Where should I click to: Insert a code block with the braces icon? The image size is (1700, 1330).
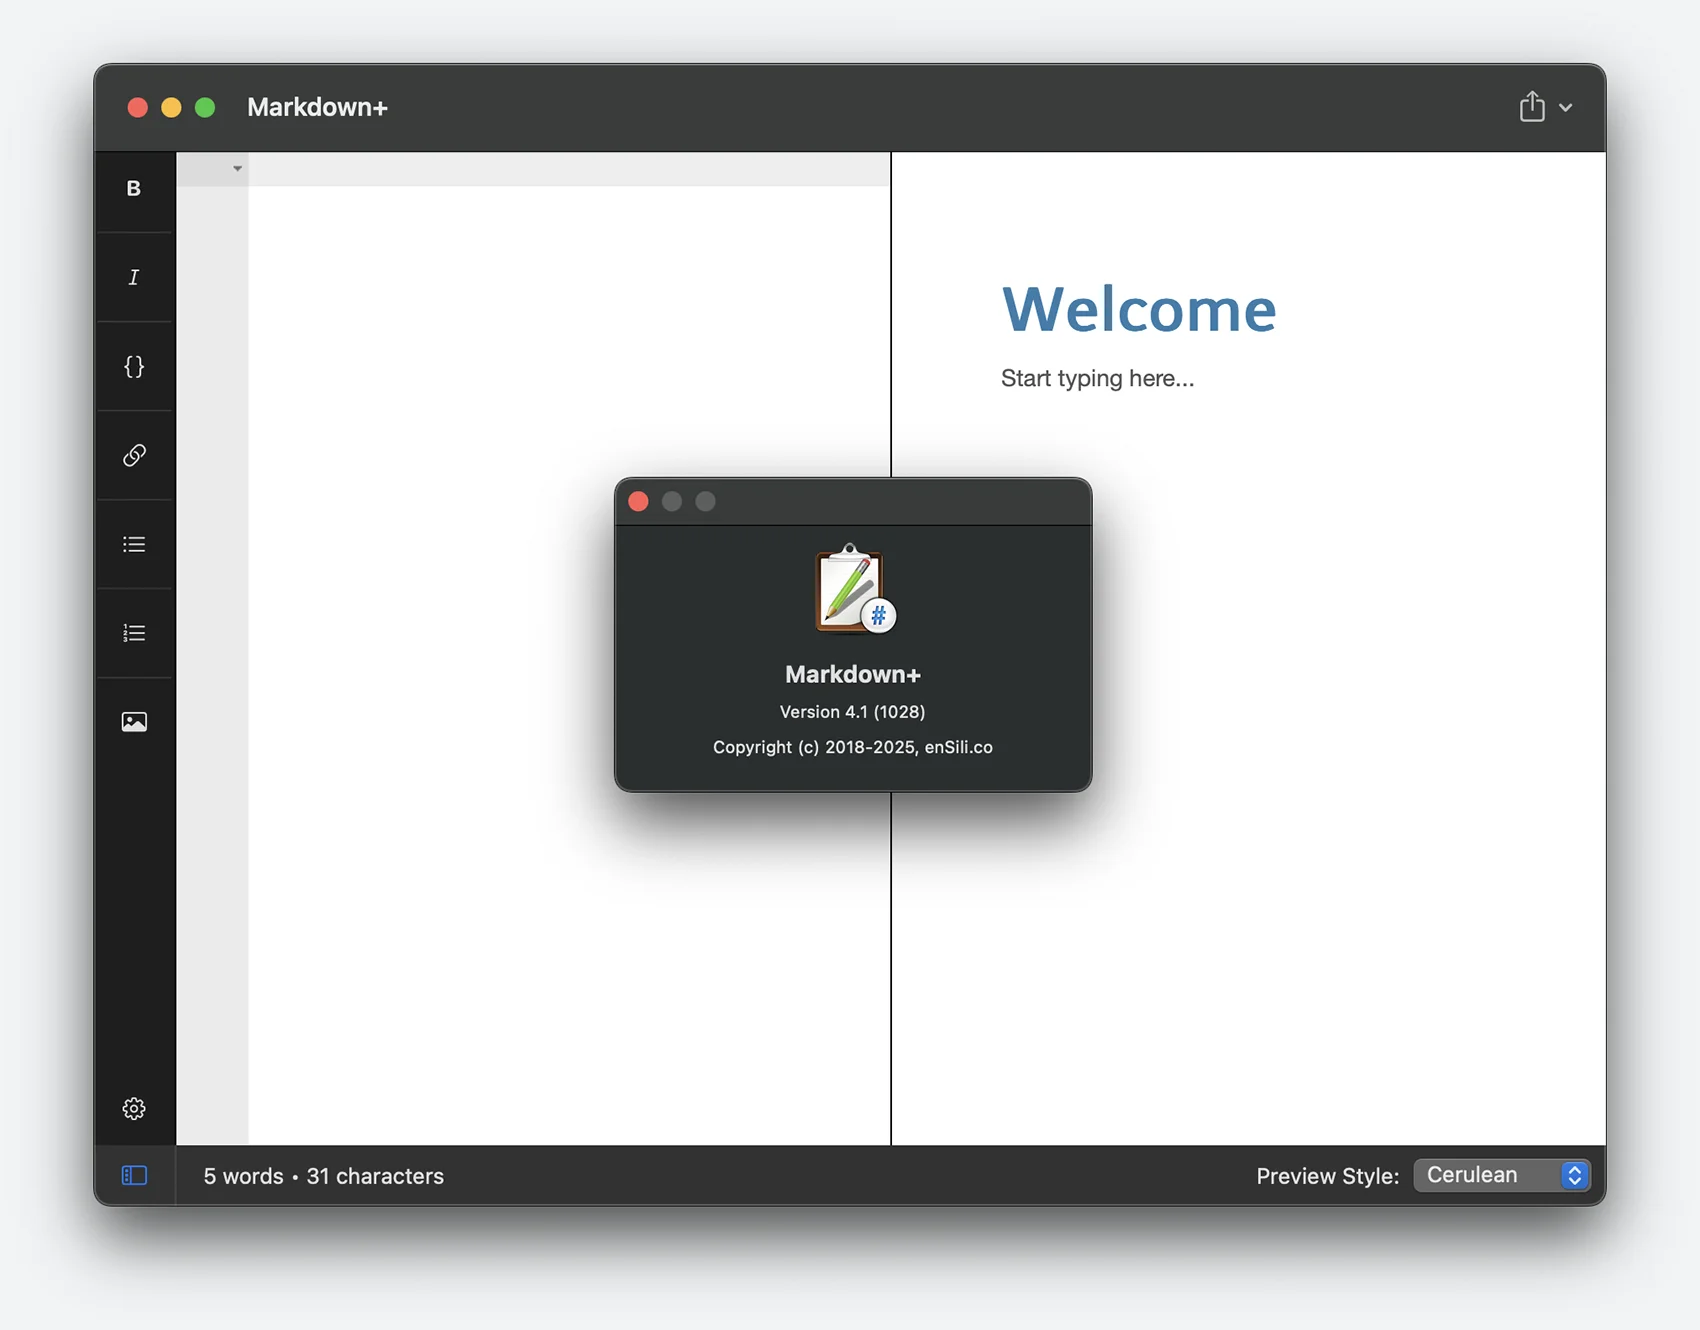click(x=134, y=367)
